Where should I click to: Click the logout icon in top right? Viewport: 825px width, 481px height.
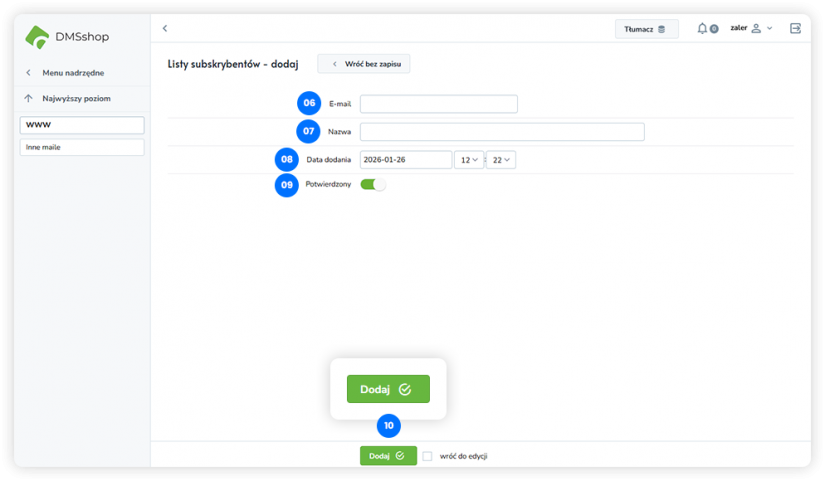pos(795,29)
